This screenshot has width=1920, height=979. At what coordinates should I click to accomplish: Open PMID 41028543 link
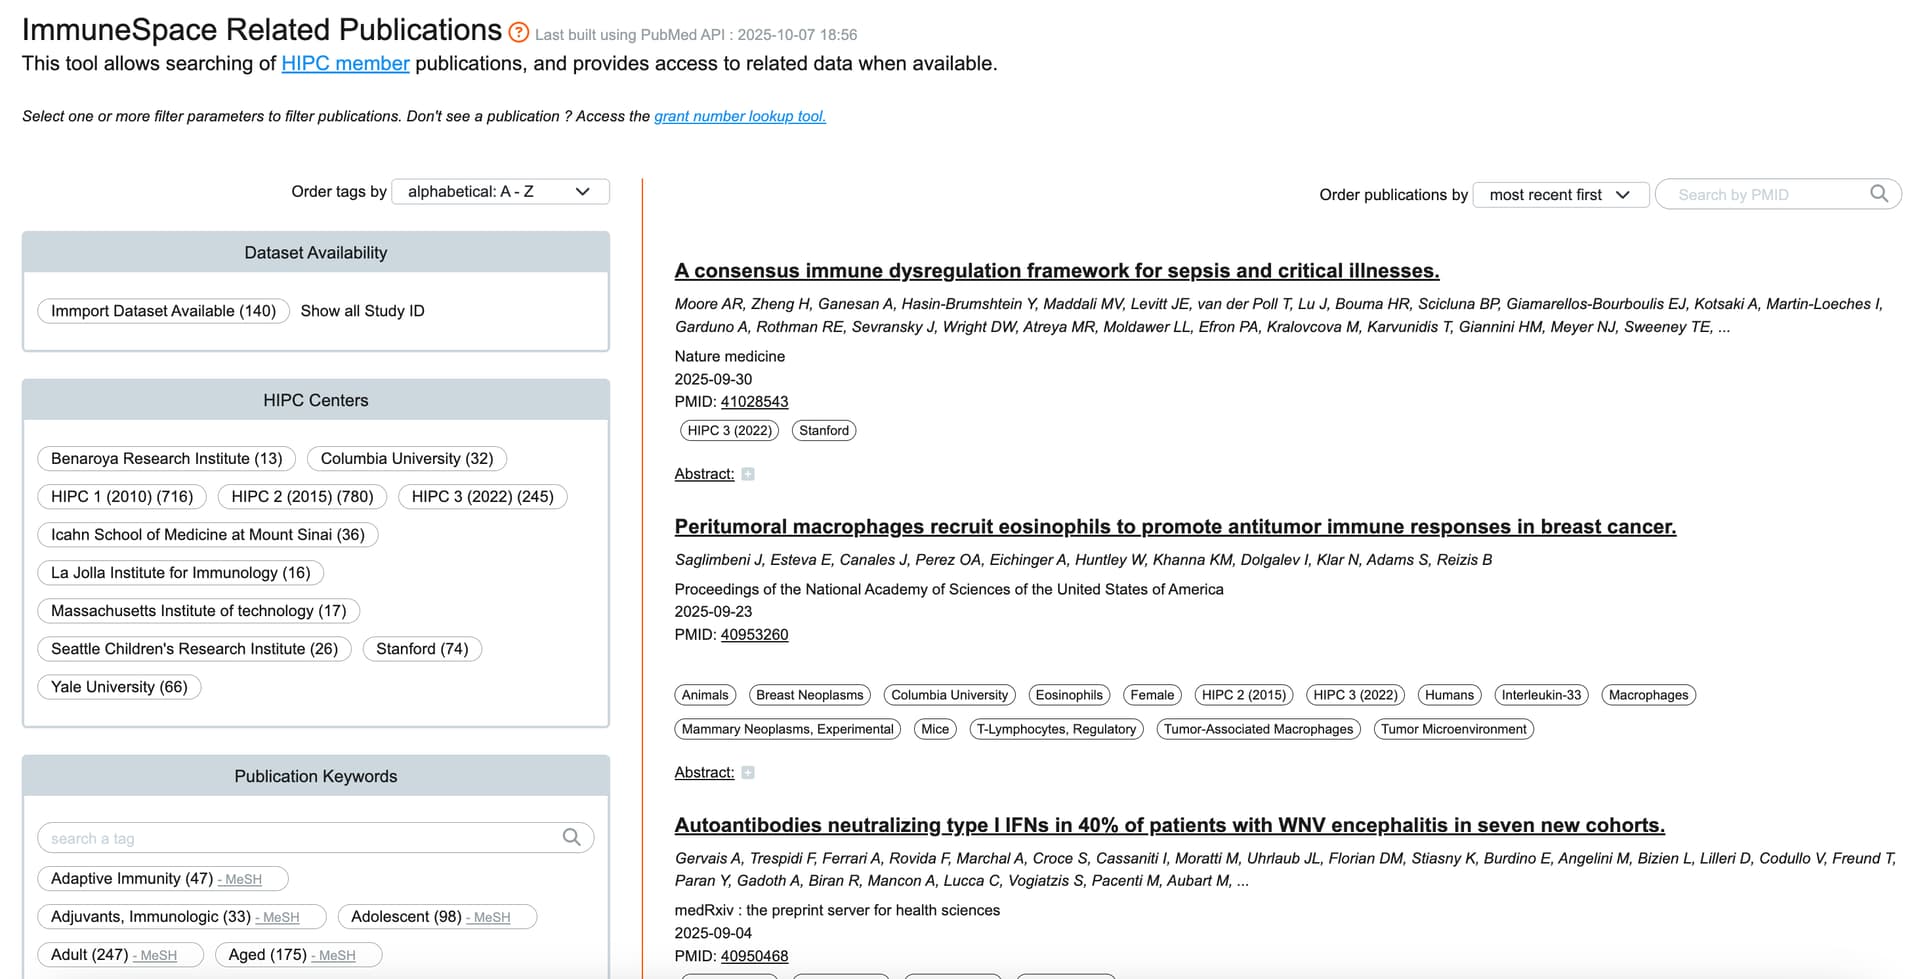click(x=754, y=402)
